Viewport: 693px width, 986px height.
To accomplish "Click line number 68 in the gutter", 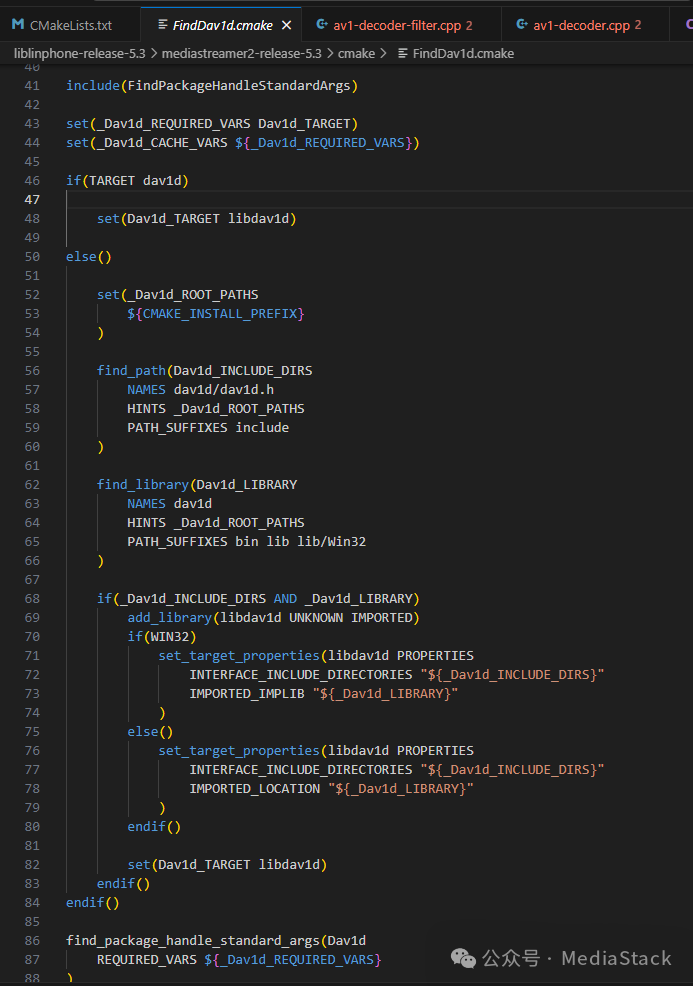I will [32, 598].
